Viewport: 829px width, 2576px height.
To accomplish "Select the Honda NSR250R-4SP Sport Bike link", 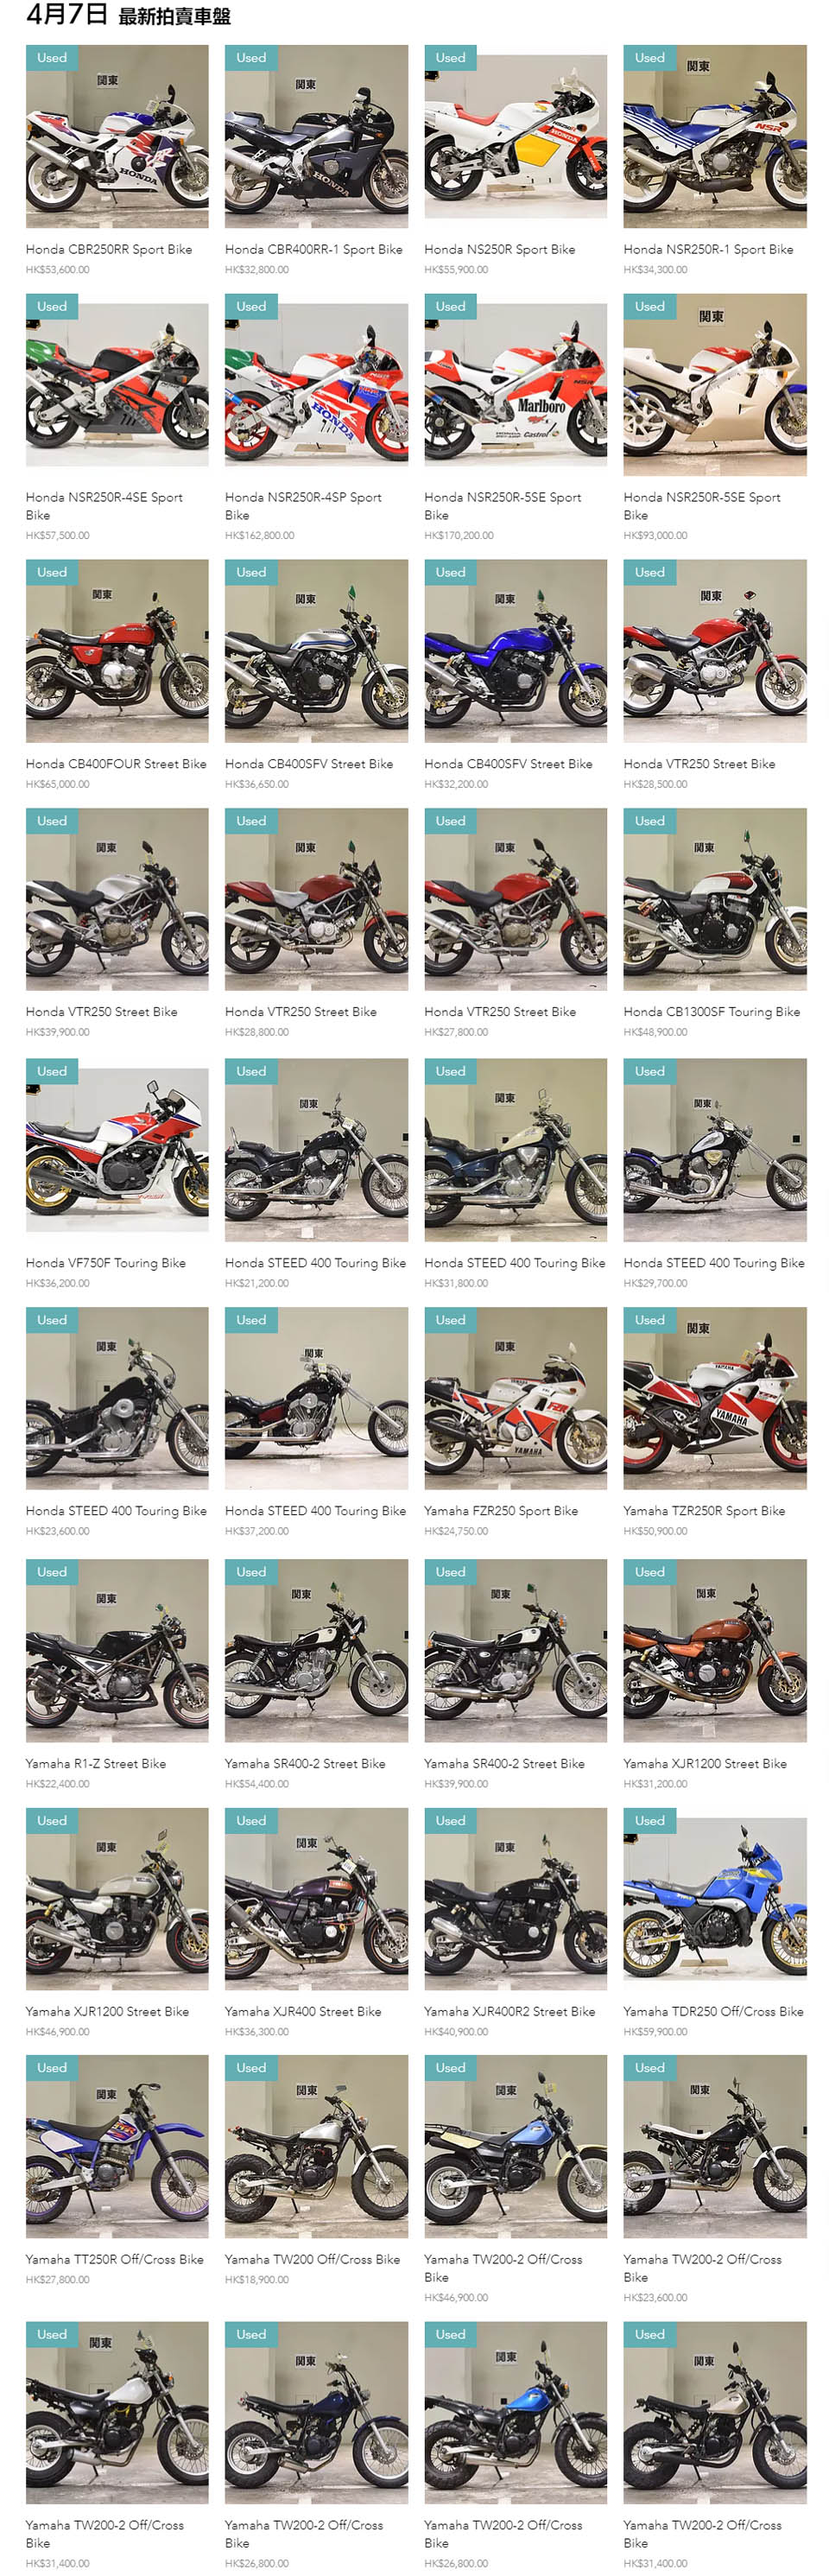I will point(303,506).
